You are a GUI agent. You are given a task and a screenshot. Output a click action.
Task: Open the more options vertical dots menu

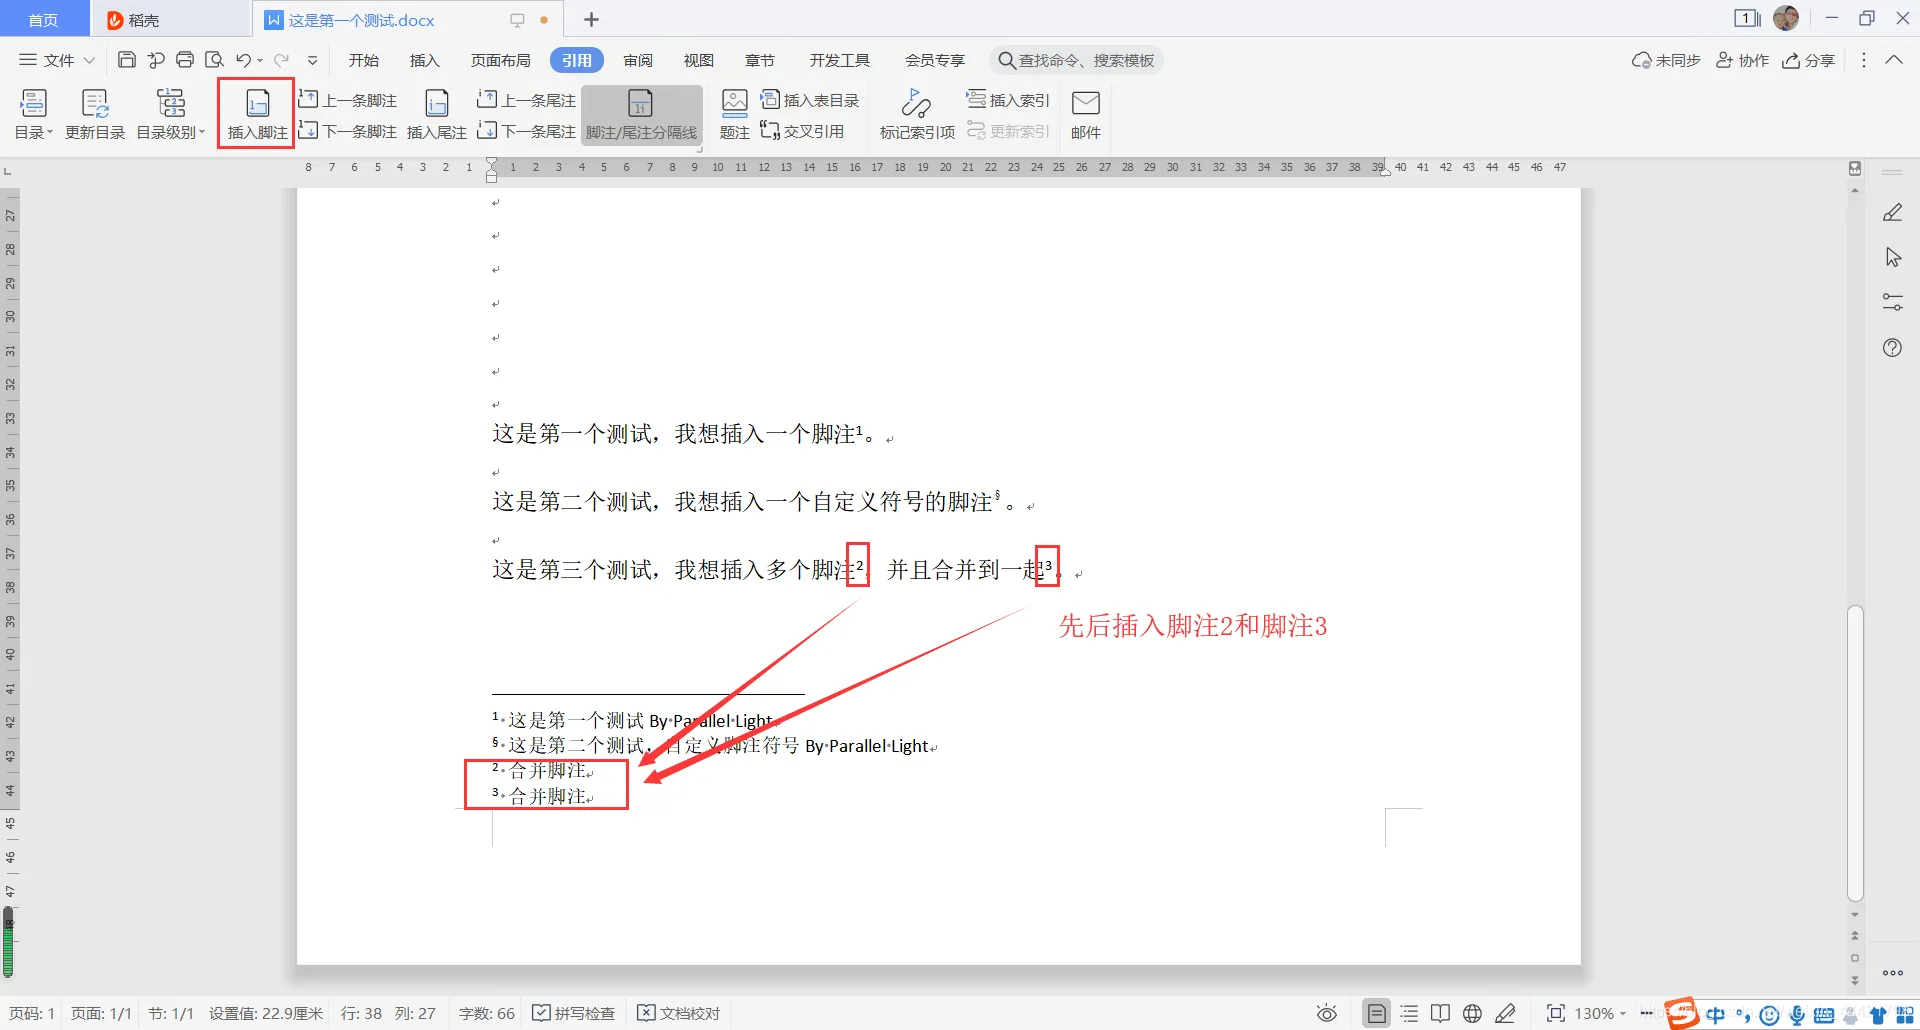[1864, 60]
